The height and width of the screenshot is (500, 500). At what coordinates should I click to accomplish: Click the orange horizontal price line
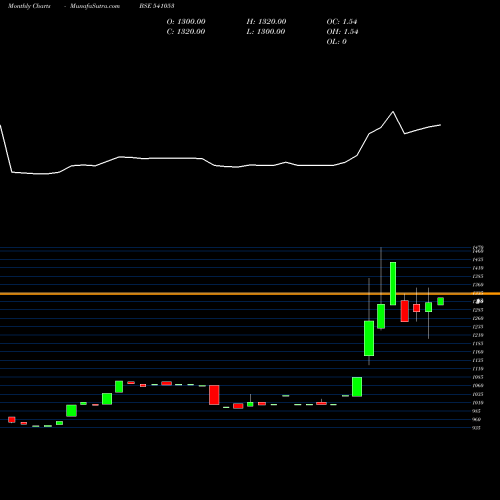[250, 294]
